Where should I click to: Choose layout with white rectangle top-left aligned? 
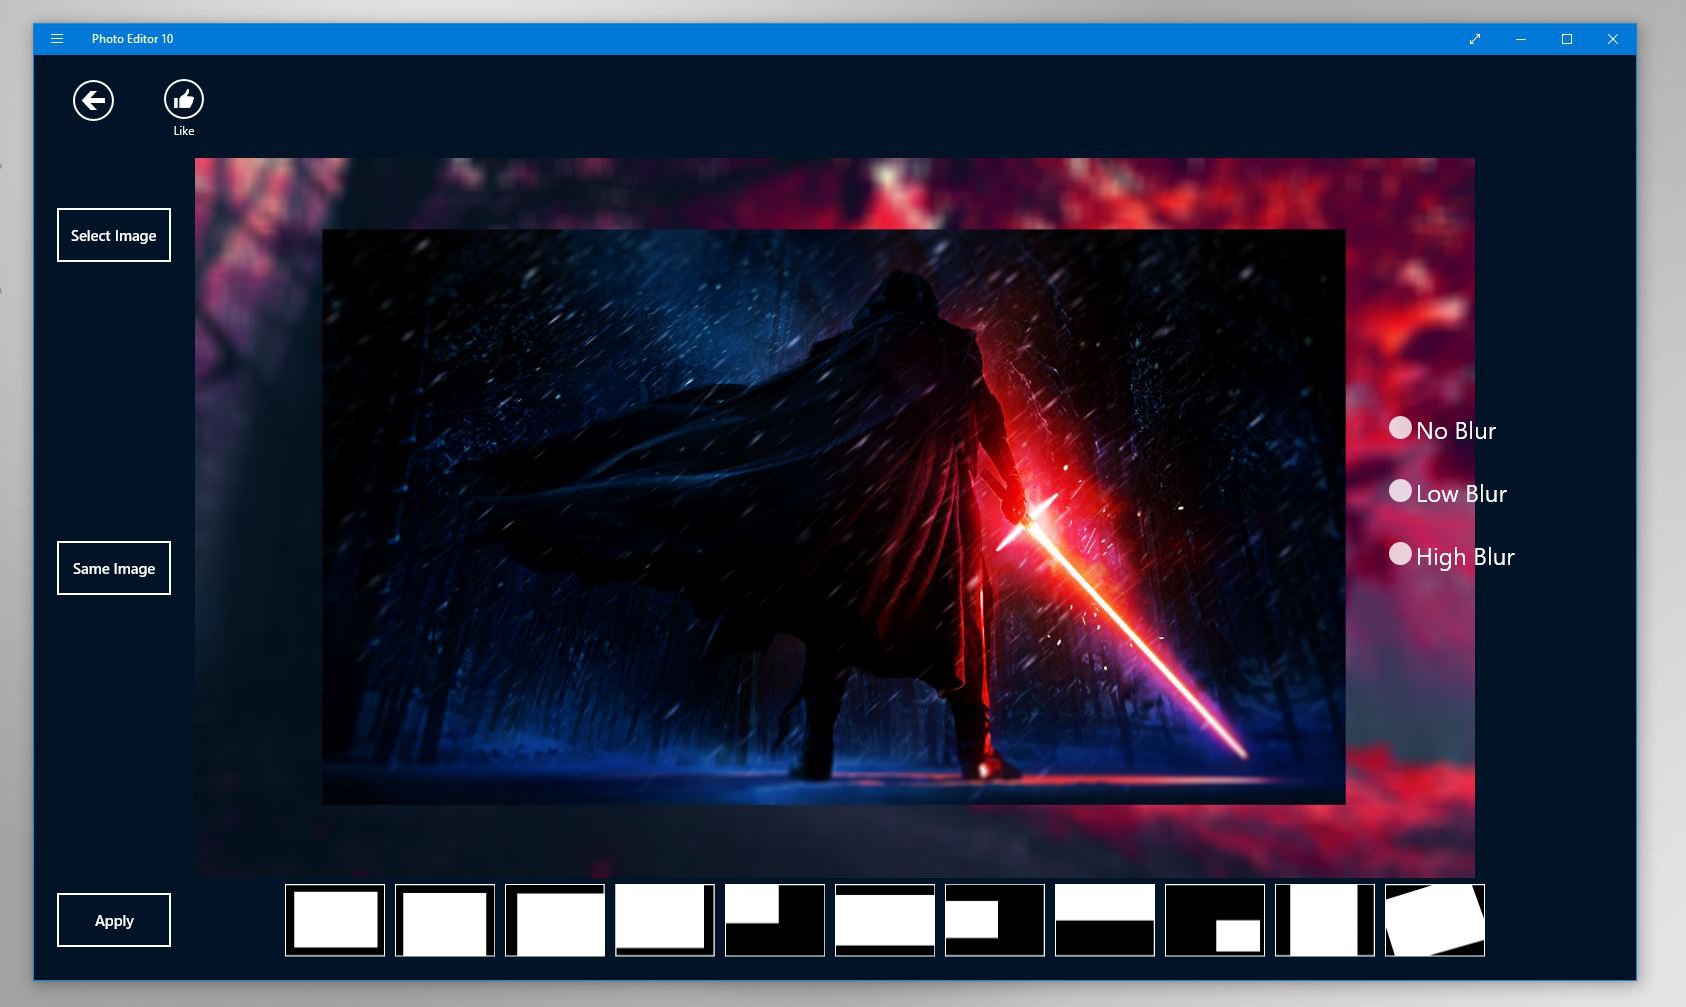[x=665, y=920]
